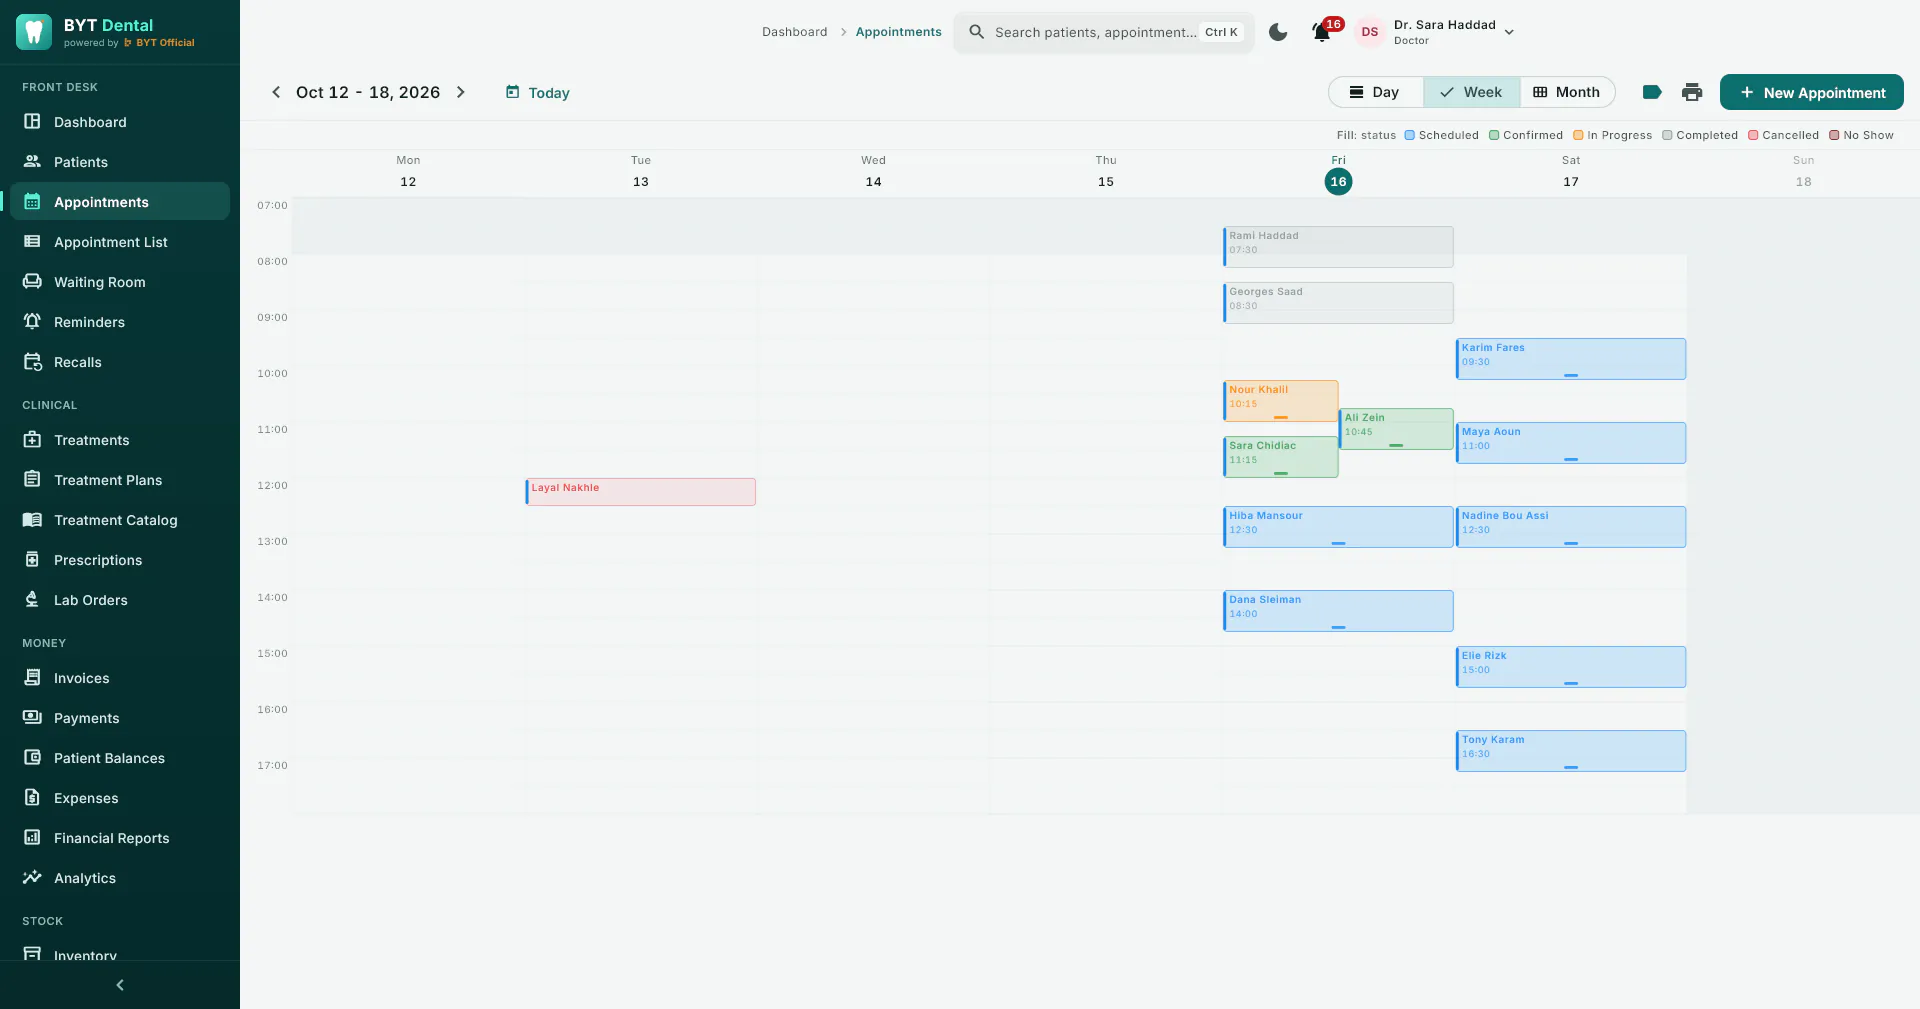Open Treatment Plans menu item
Image resolution: width=1920 pixels, height=1009 pixels.
coord(120,480)
